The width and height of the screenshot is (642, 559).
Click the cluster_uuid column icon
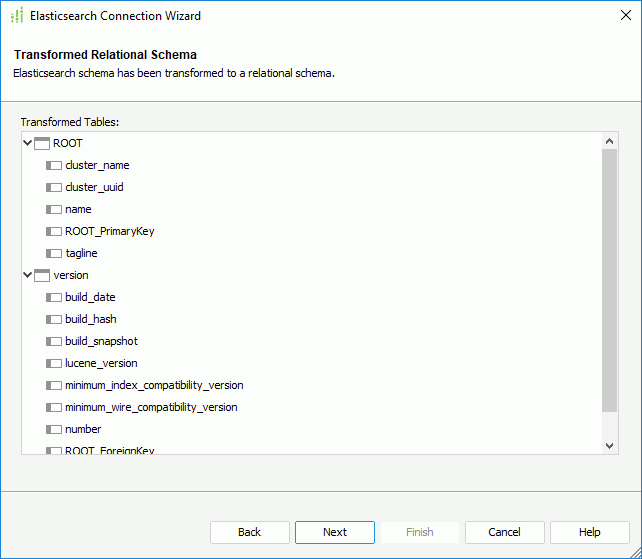pos(54,188)
